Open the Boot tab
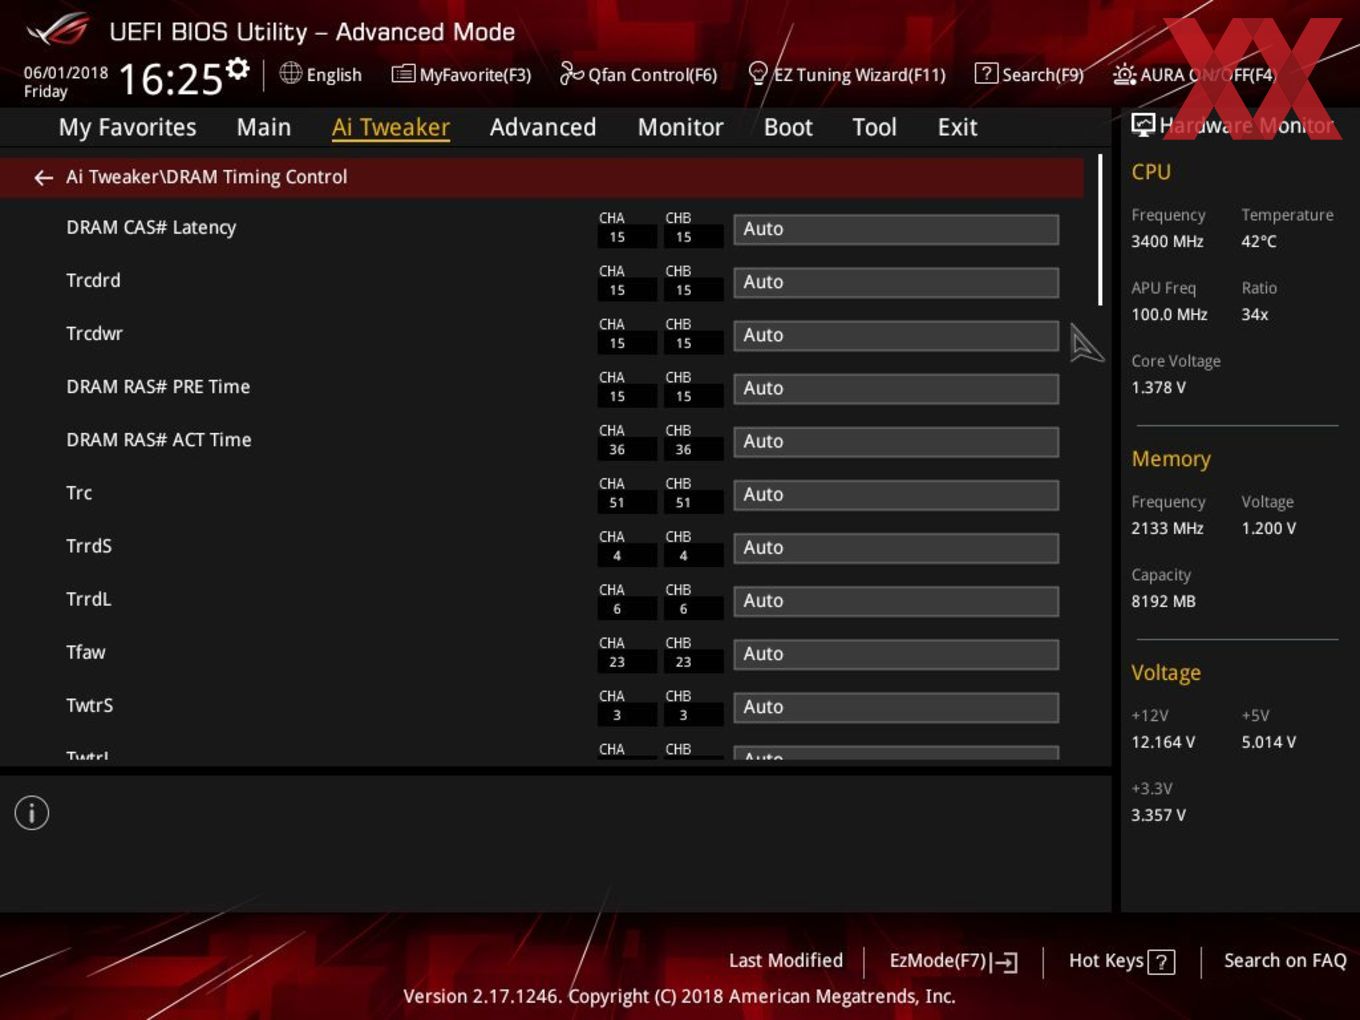 click(x=788, y=127)
